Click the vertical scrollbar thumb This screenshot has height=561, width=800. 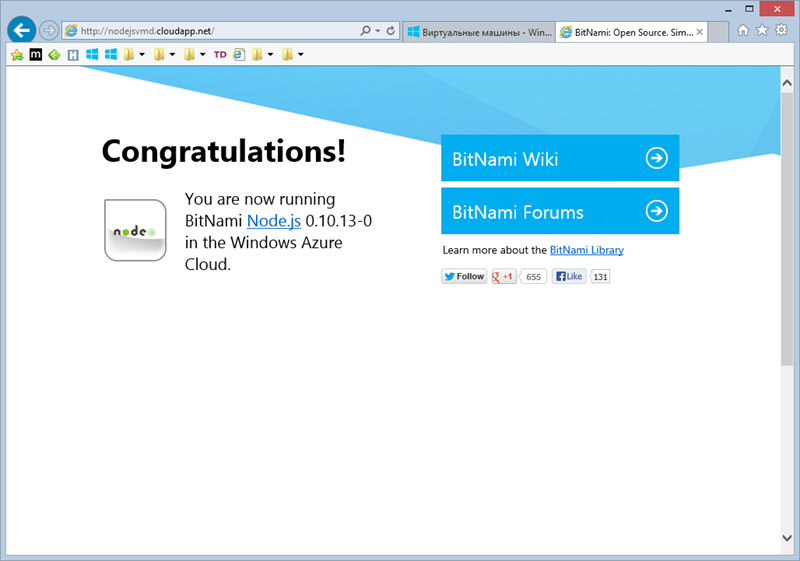[787, 228]
